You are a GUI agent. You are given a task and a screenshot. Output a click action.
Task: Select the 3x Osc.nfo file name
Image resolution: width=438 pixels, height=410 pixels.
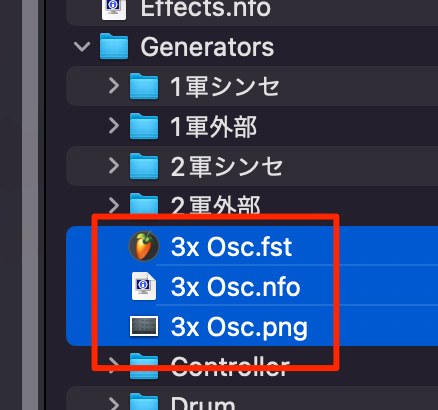coord(235,287)
